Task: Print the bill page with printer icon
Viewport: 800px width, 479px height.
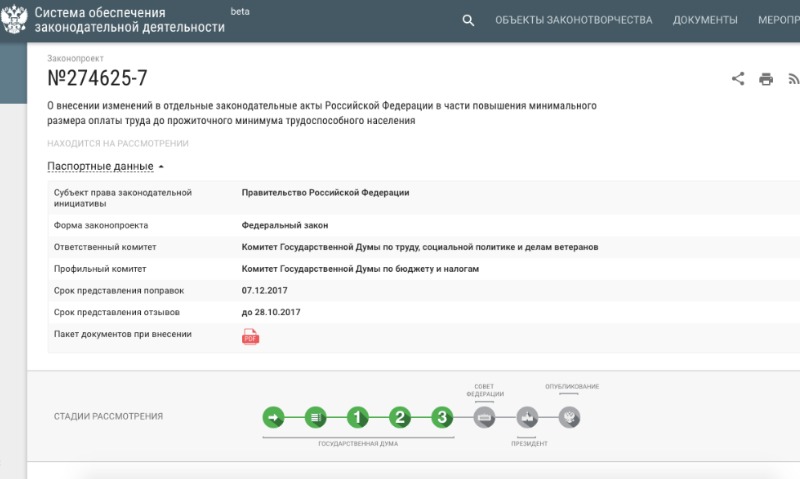Action: (766, 79)
